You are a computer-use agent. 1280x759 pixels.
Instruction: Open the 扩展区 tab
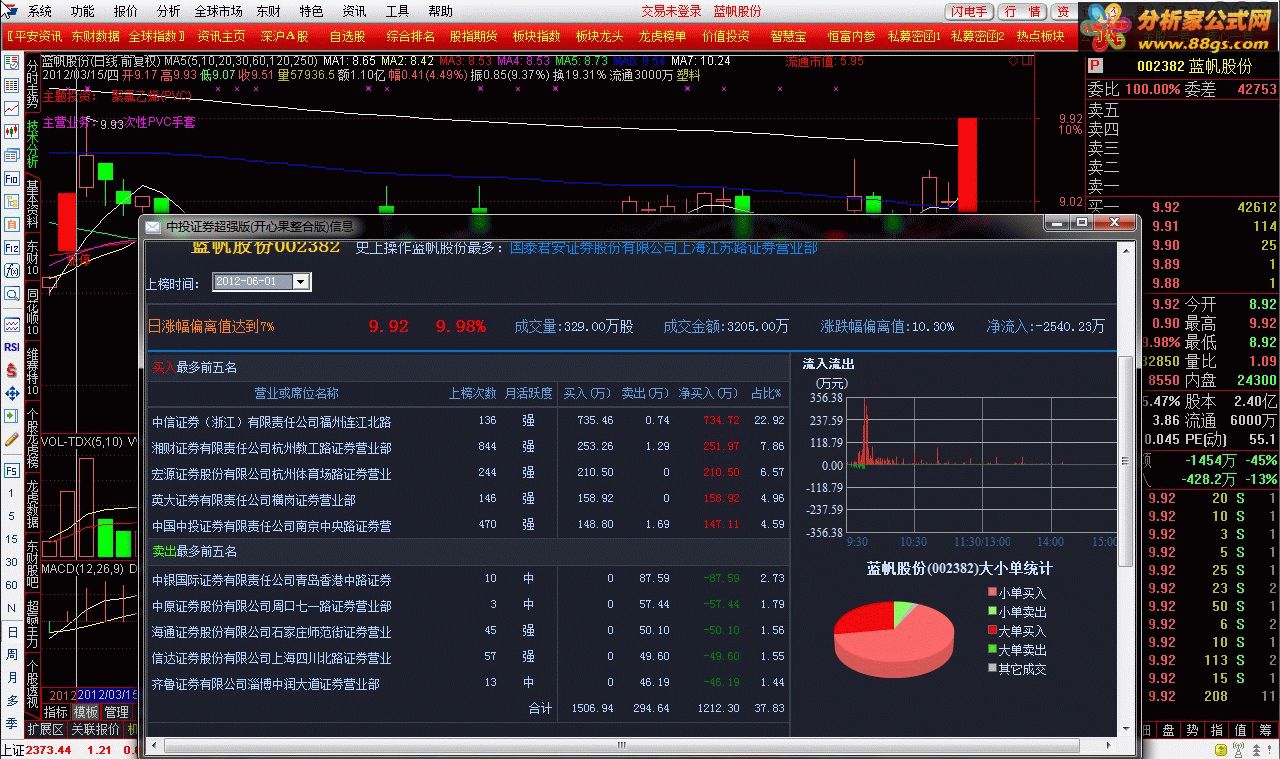coord(45,730)
